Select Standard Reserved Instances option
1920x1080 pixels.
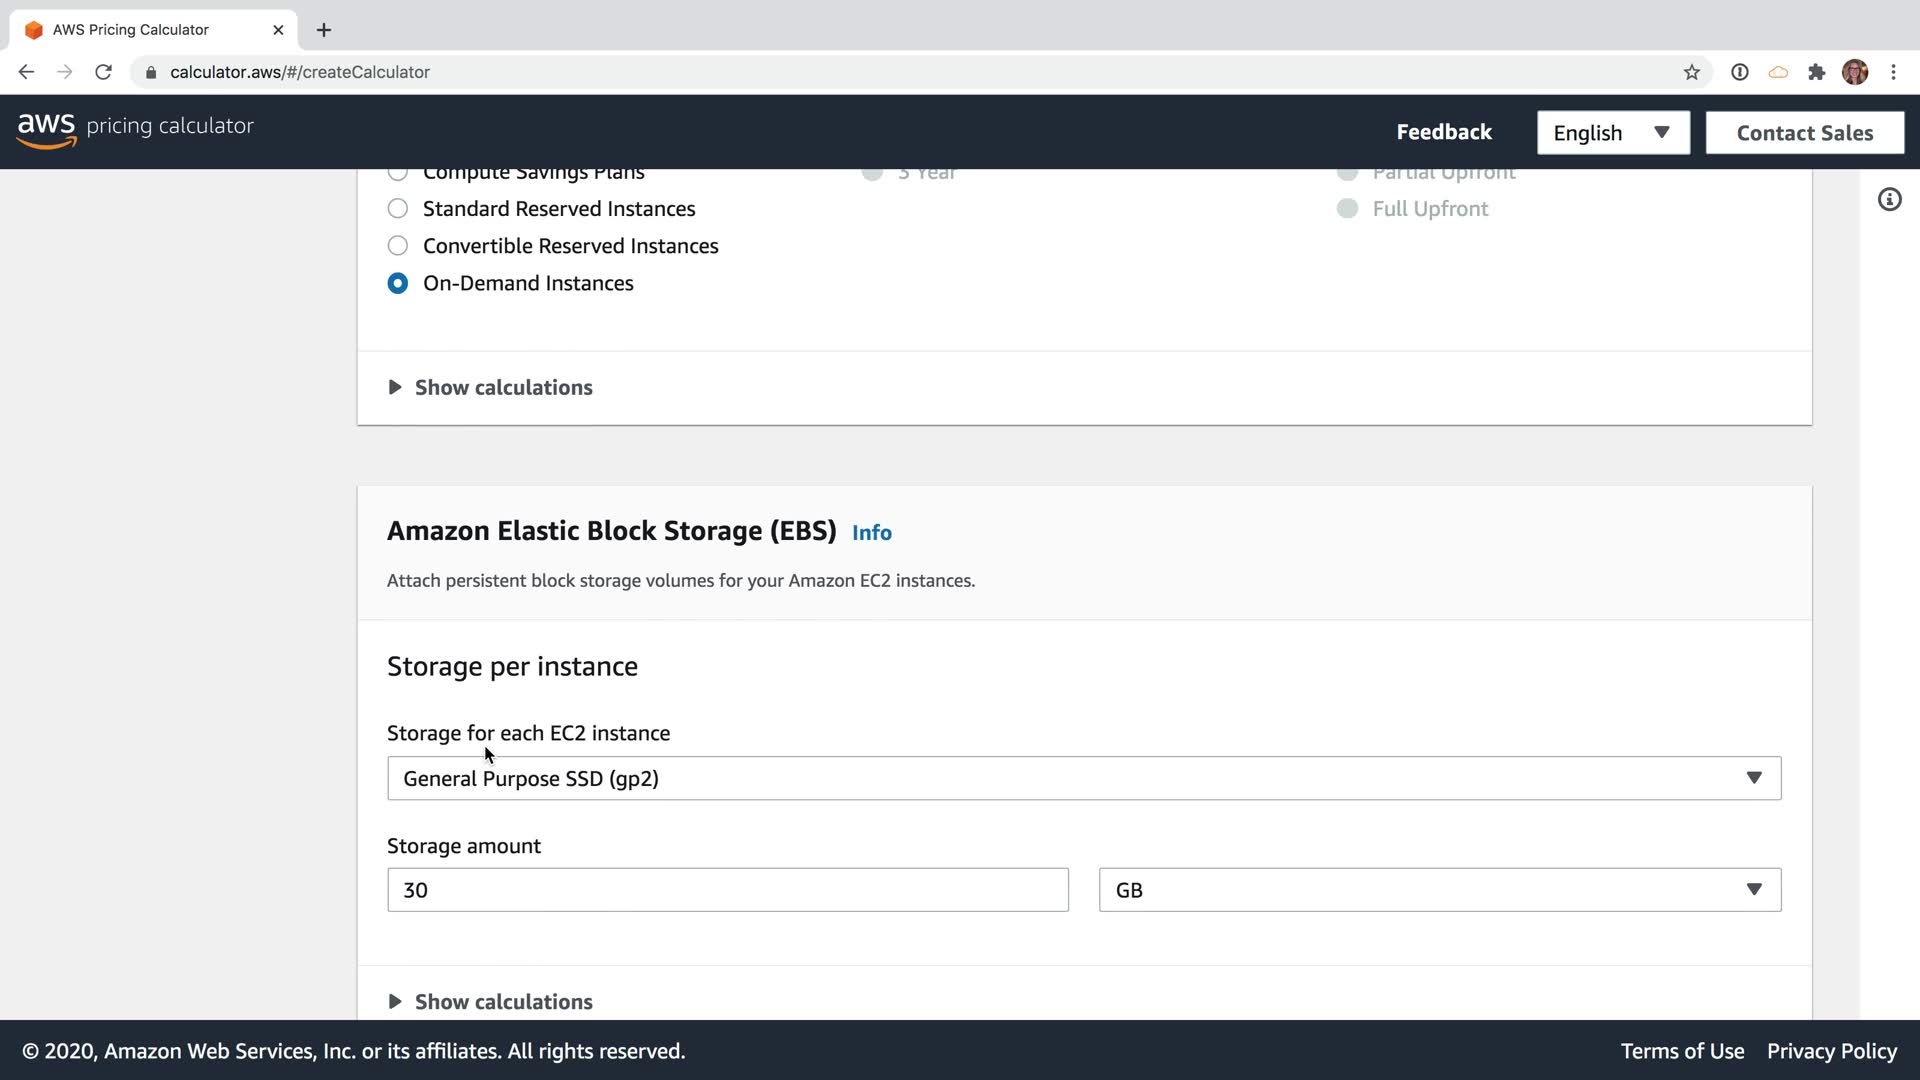[398, 209]
